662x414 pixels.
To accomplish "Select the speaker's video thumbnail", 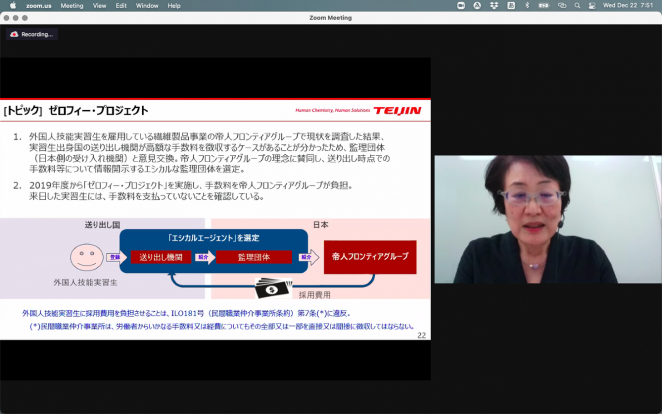I will point(547,219).
